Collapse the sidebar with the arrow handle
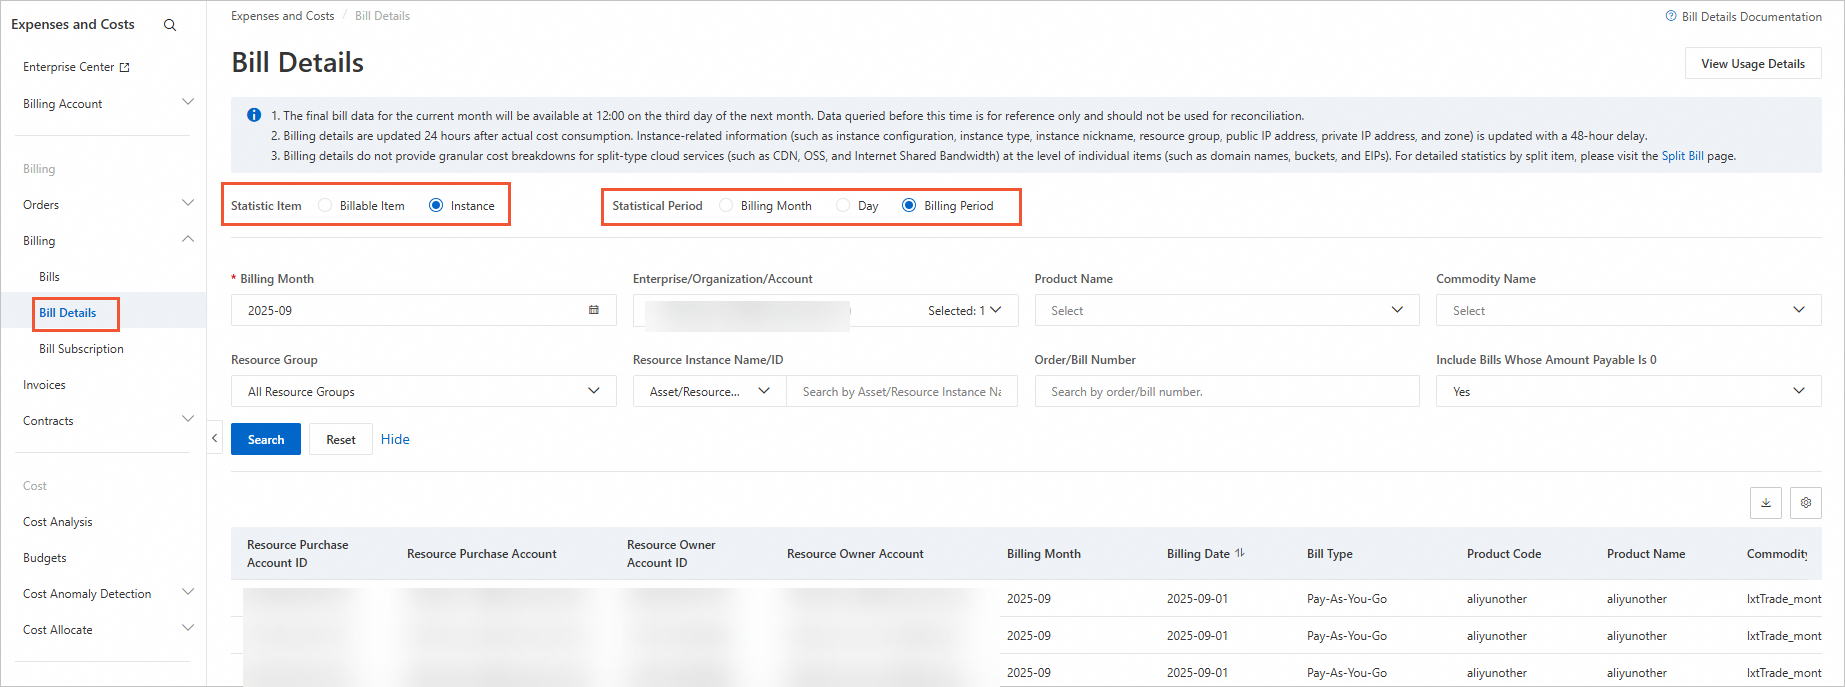The height and width of the screenshot is (687, 1845). (x=214, y=438)
